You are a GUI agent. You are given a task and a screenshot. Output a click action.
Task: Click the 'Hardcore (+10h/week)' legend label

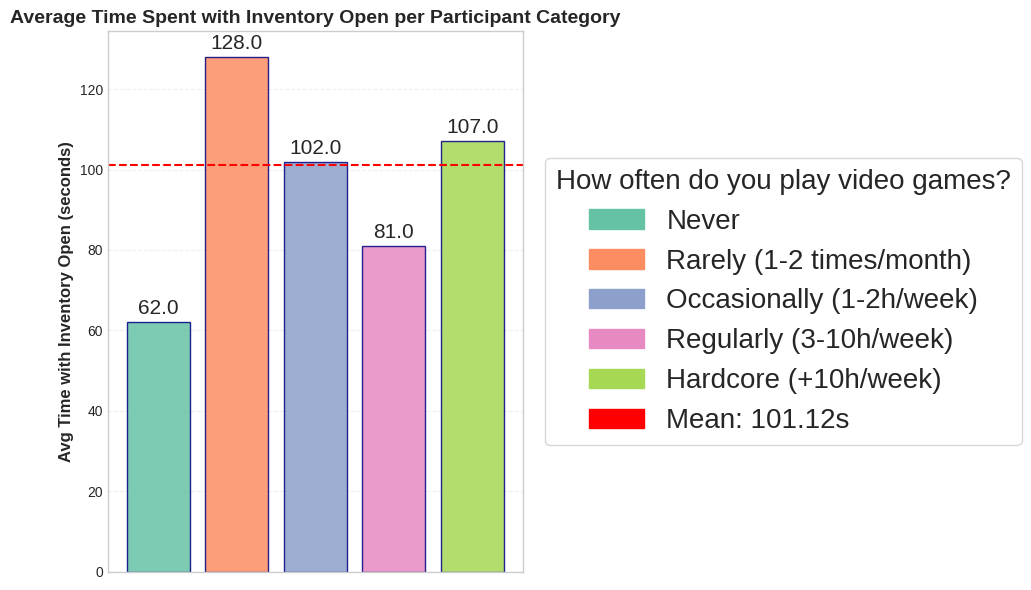click(803, 379)
